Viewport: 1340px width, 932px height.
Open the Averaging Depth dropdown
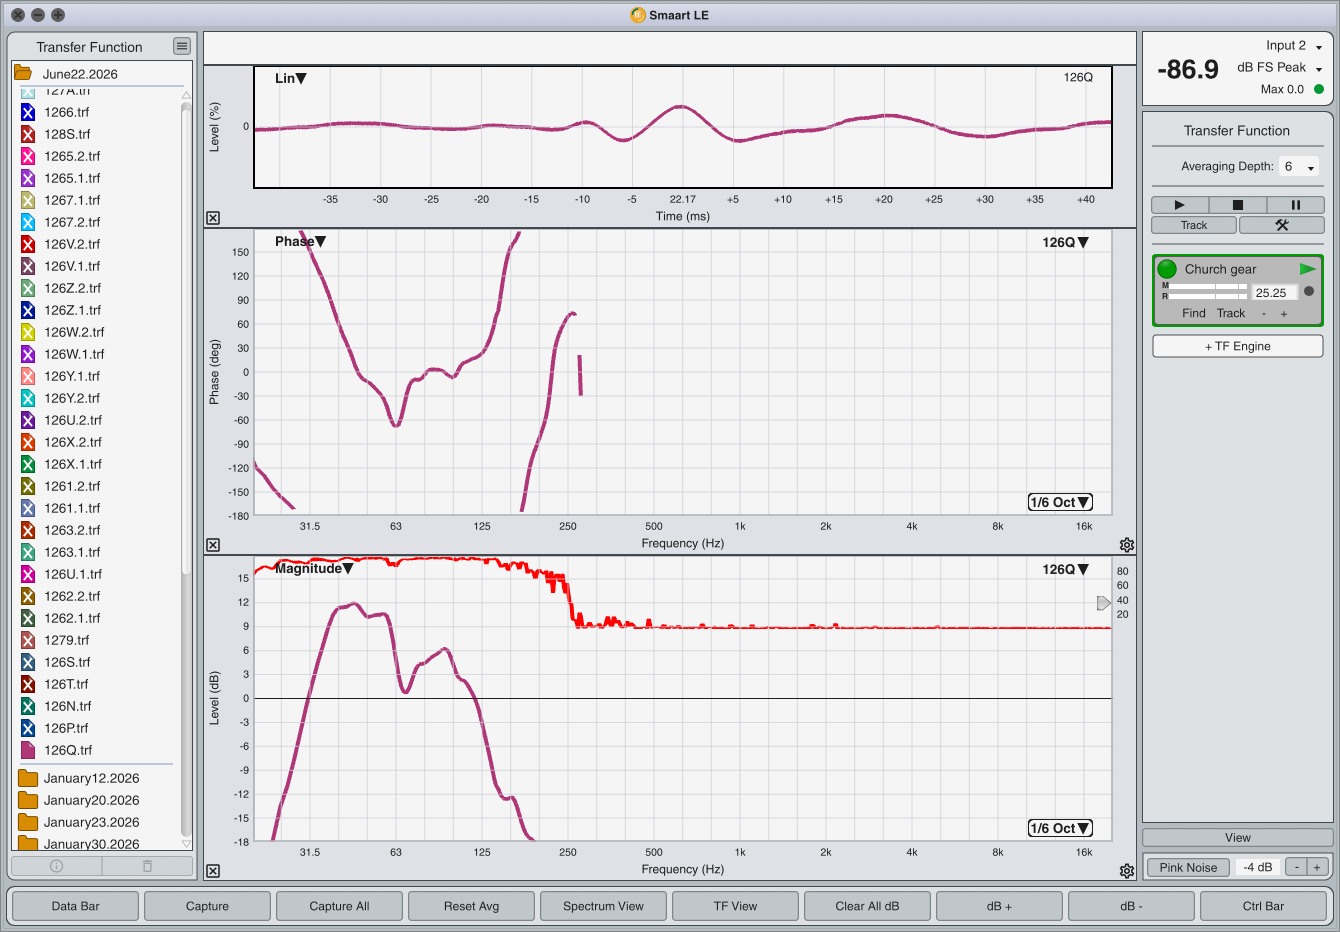pyautogui.click(x=1299, y=167)
